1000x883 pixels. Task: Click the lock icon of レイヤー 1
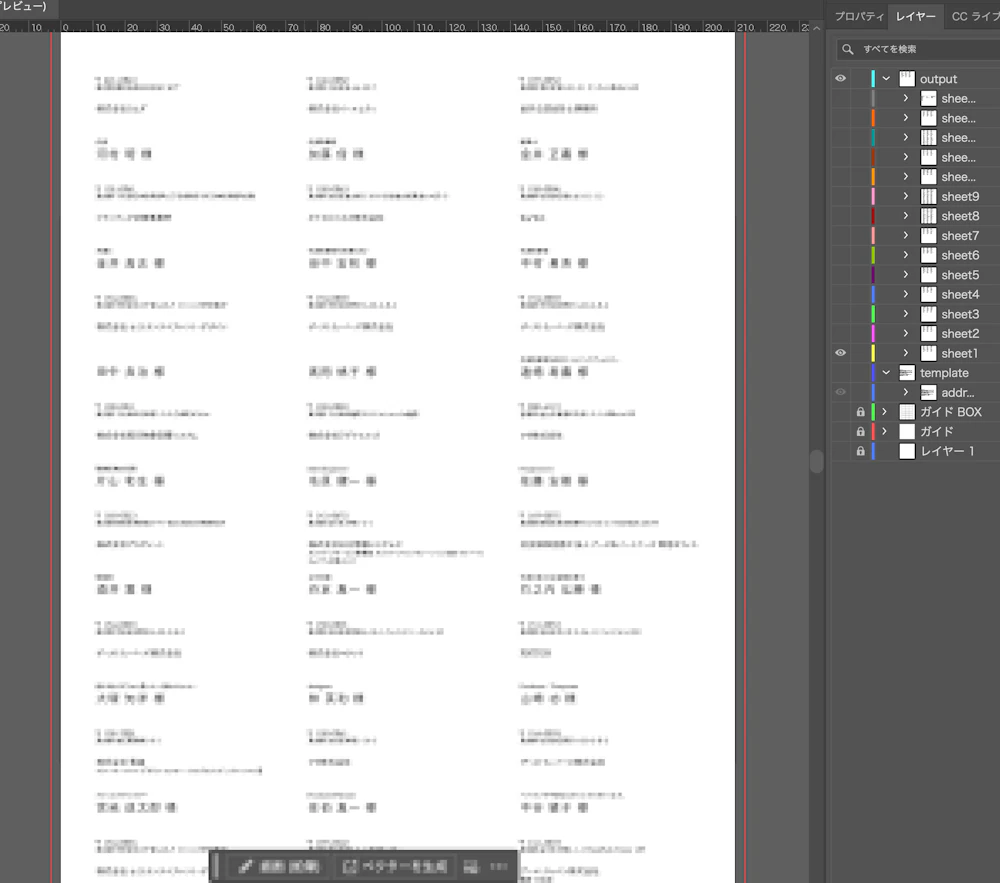[x=860, y=452]
